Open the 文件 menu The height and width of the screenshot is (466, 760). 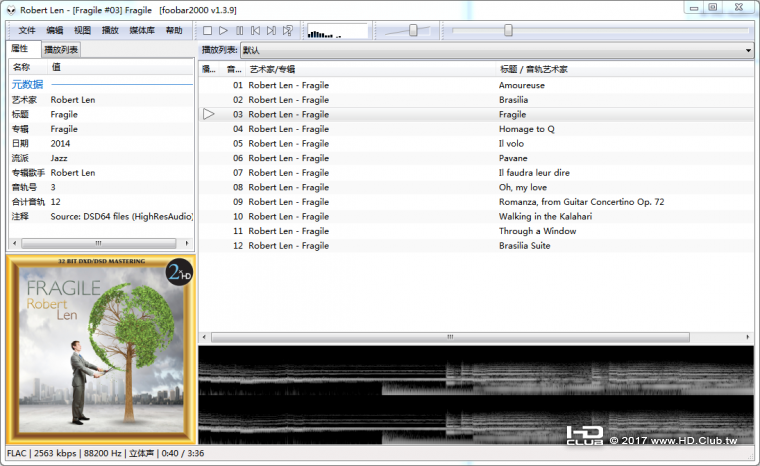[27, 31]
